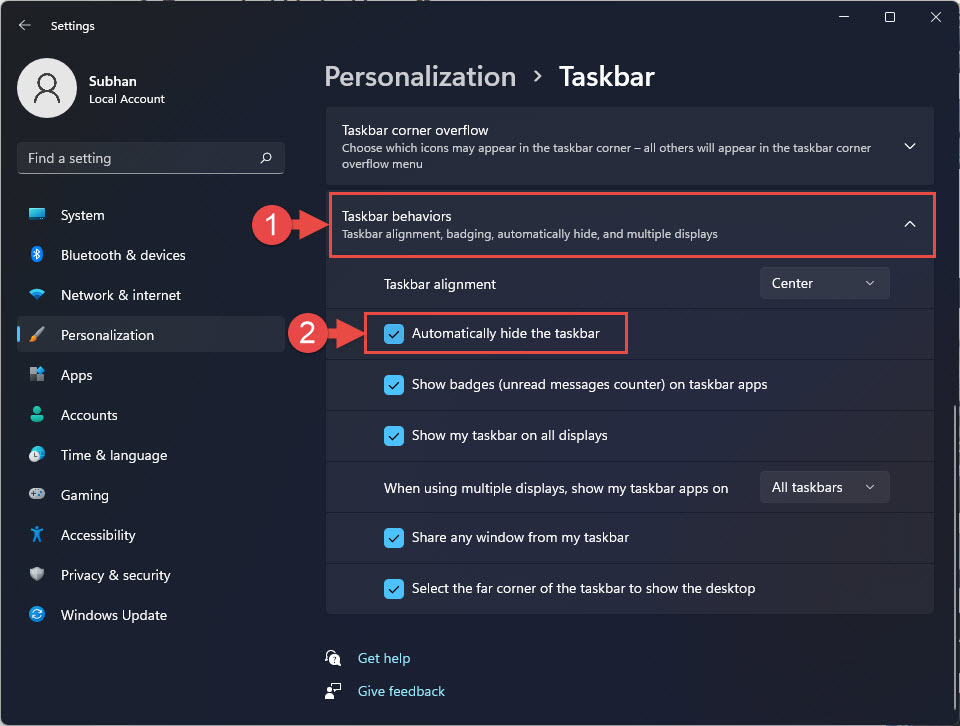This screenshot has width=960, height=726.
Task: Click the Gaming controller icon
Action: click(37, 494)
